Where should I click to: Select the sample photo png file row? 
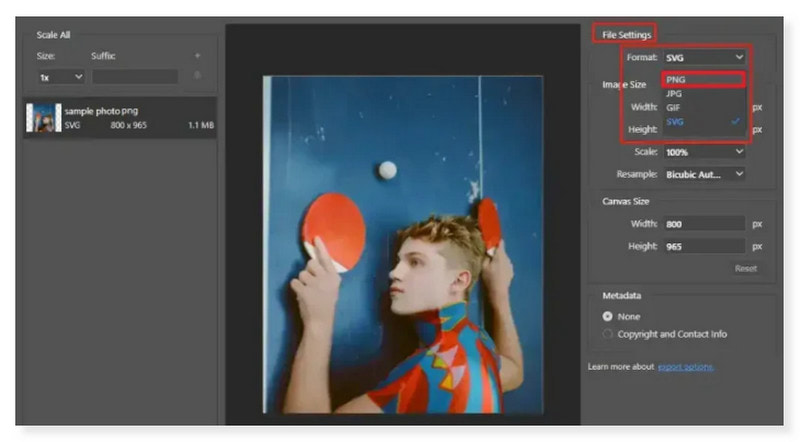(x=120, y=118)
